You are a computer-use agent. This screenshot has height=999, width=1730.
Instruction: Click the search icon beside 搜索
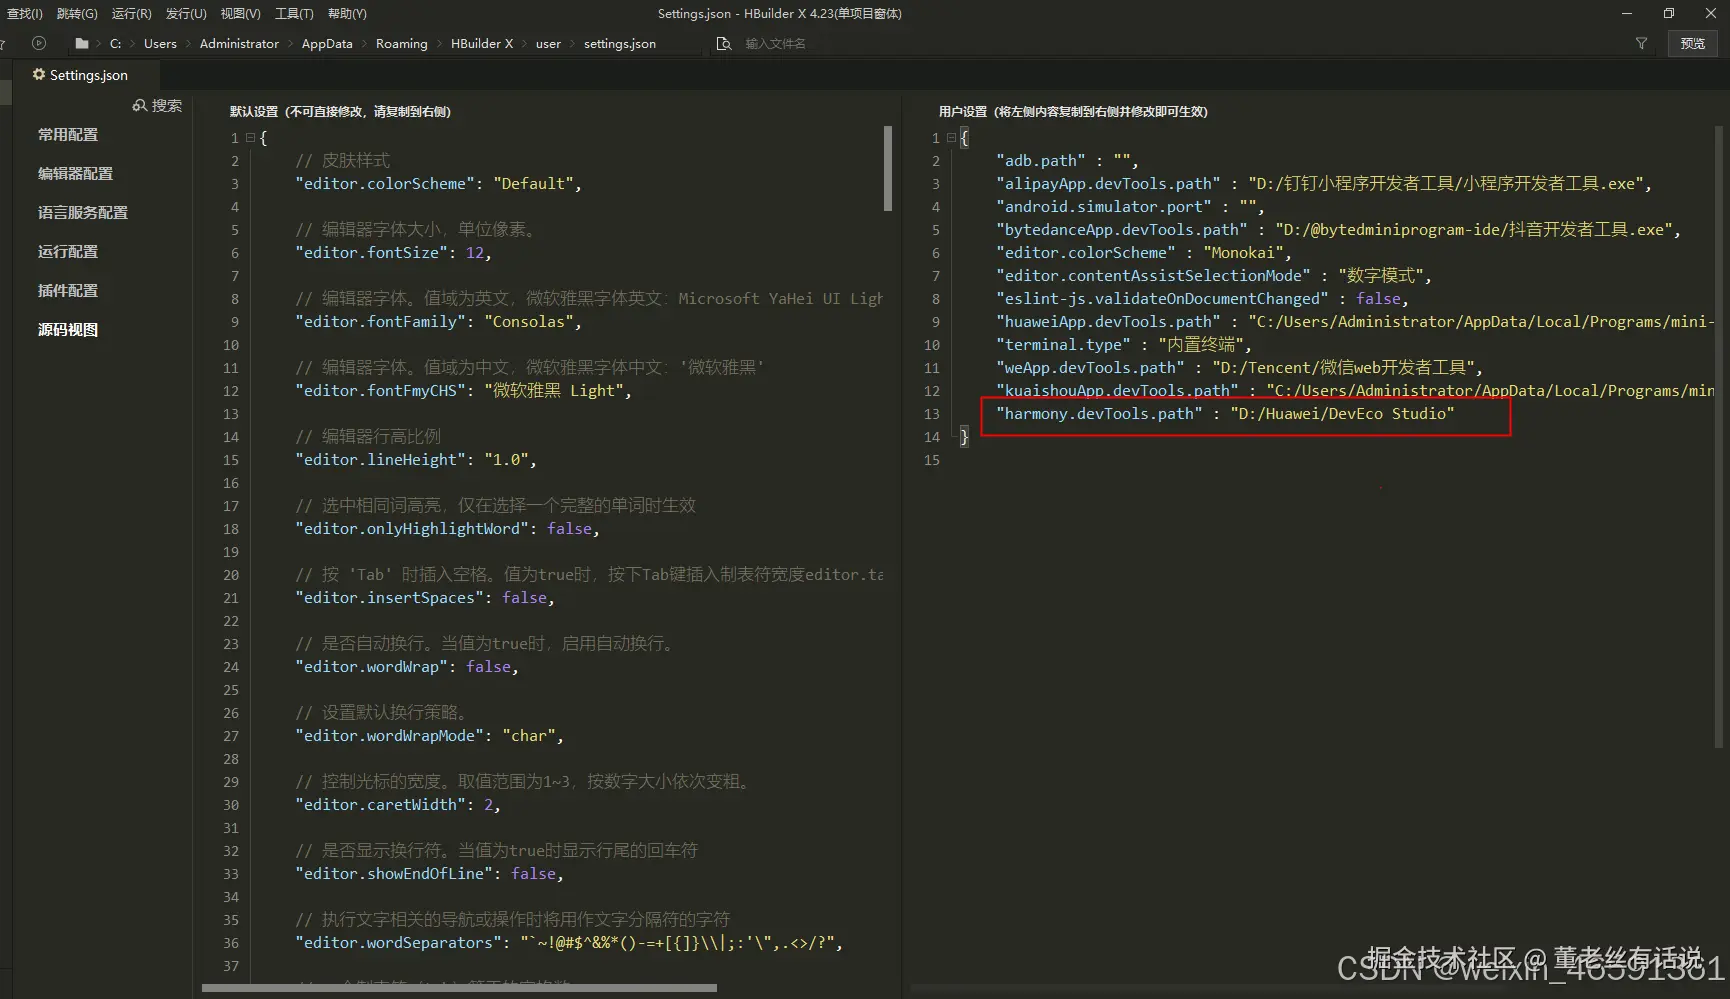(140, 105)
